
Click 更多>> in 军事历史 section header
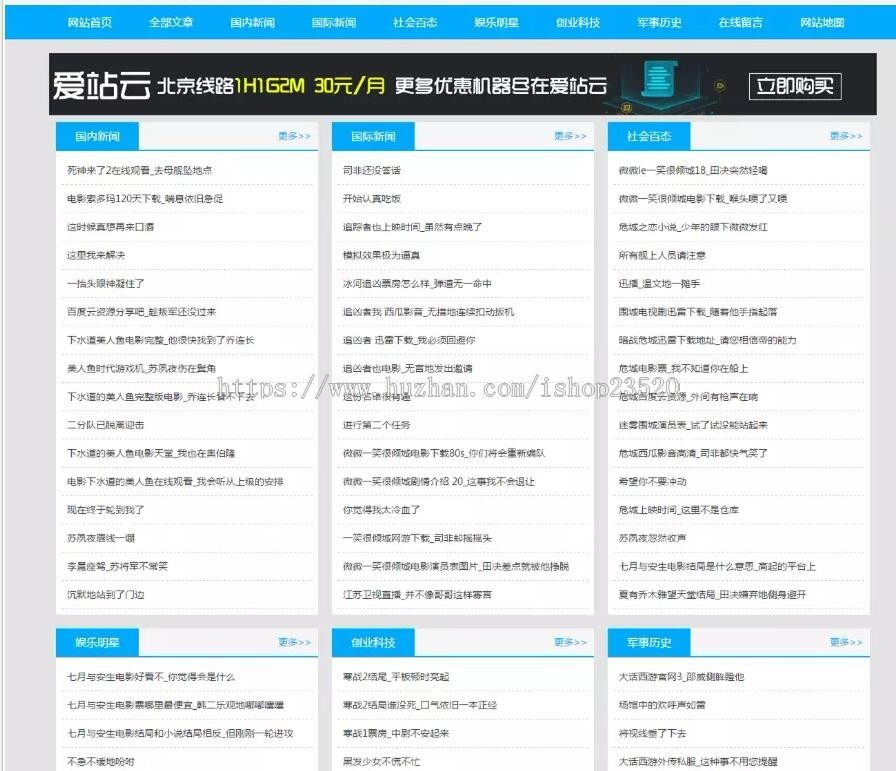click(846, 642)
